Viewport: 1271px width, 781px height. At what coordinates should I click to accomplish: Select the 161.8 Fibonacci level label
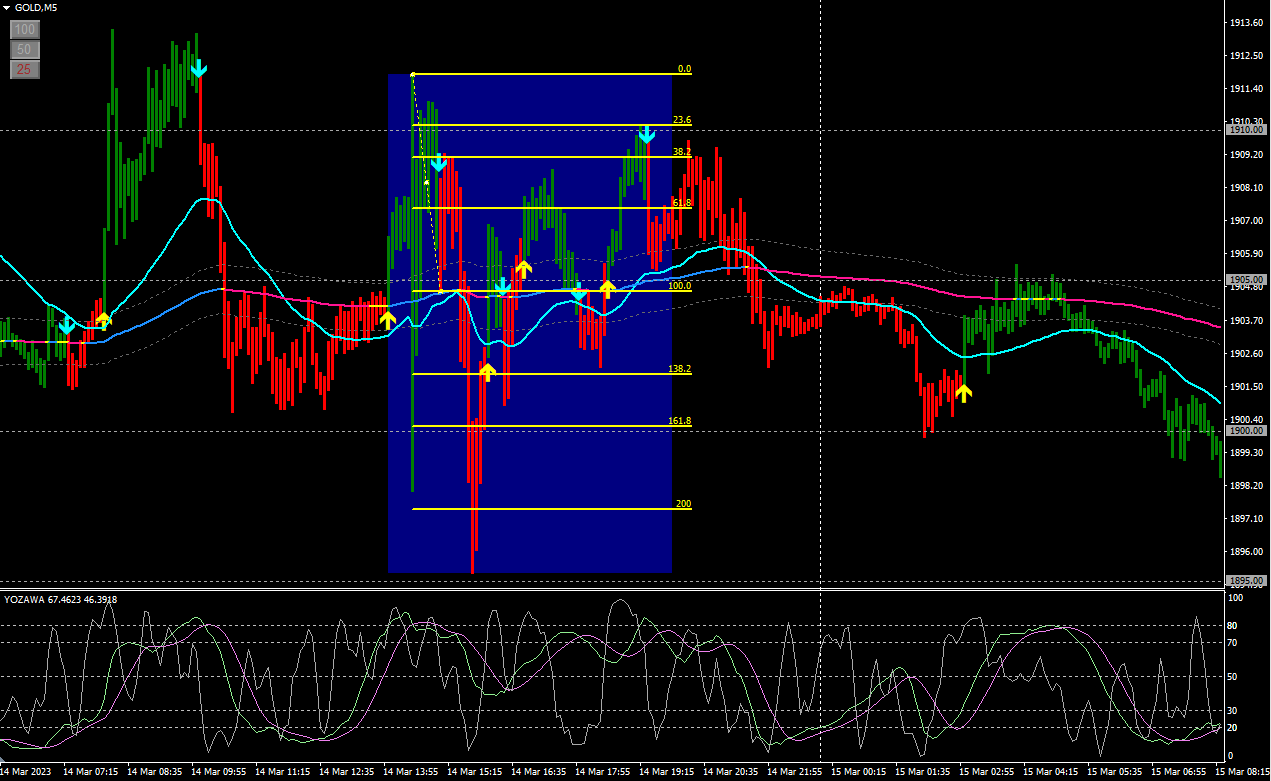[680, 421]
